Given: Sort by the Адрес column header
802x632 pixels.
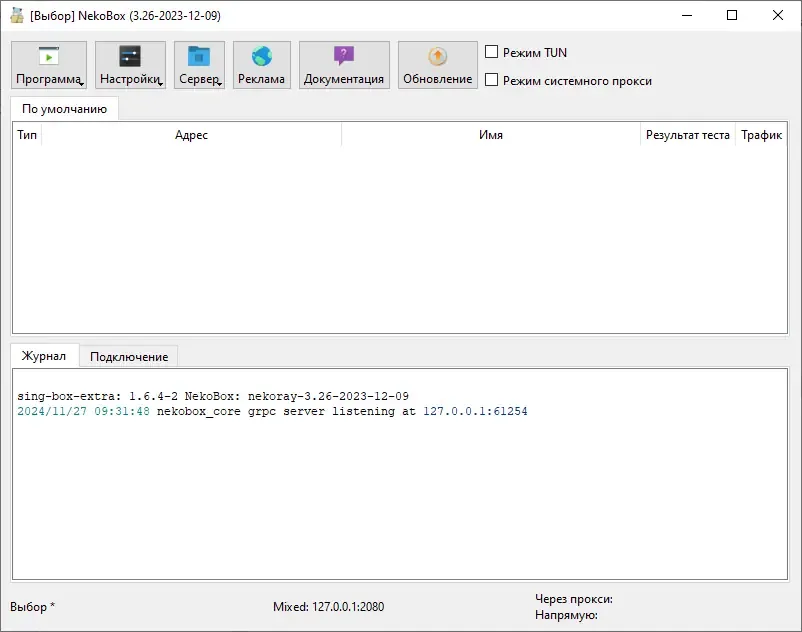Looking at the screenshot, I should tap(191, 135).
